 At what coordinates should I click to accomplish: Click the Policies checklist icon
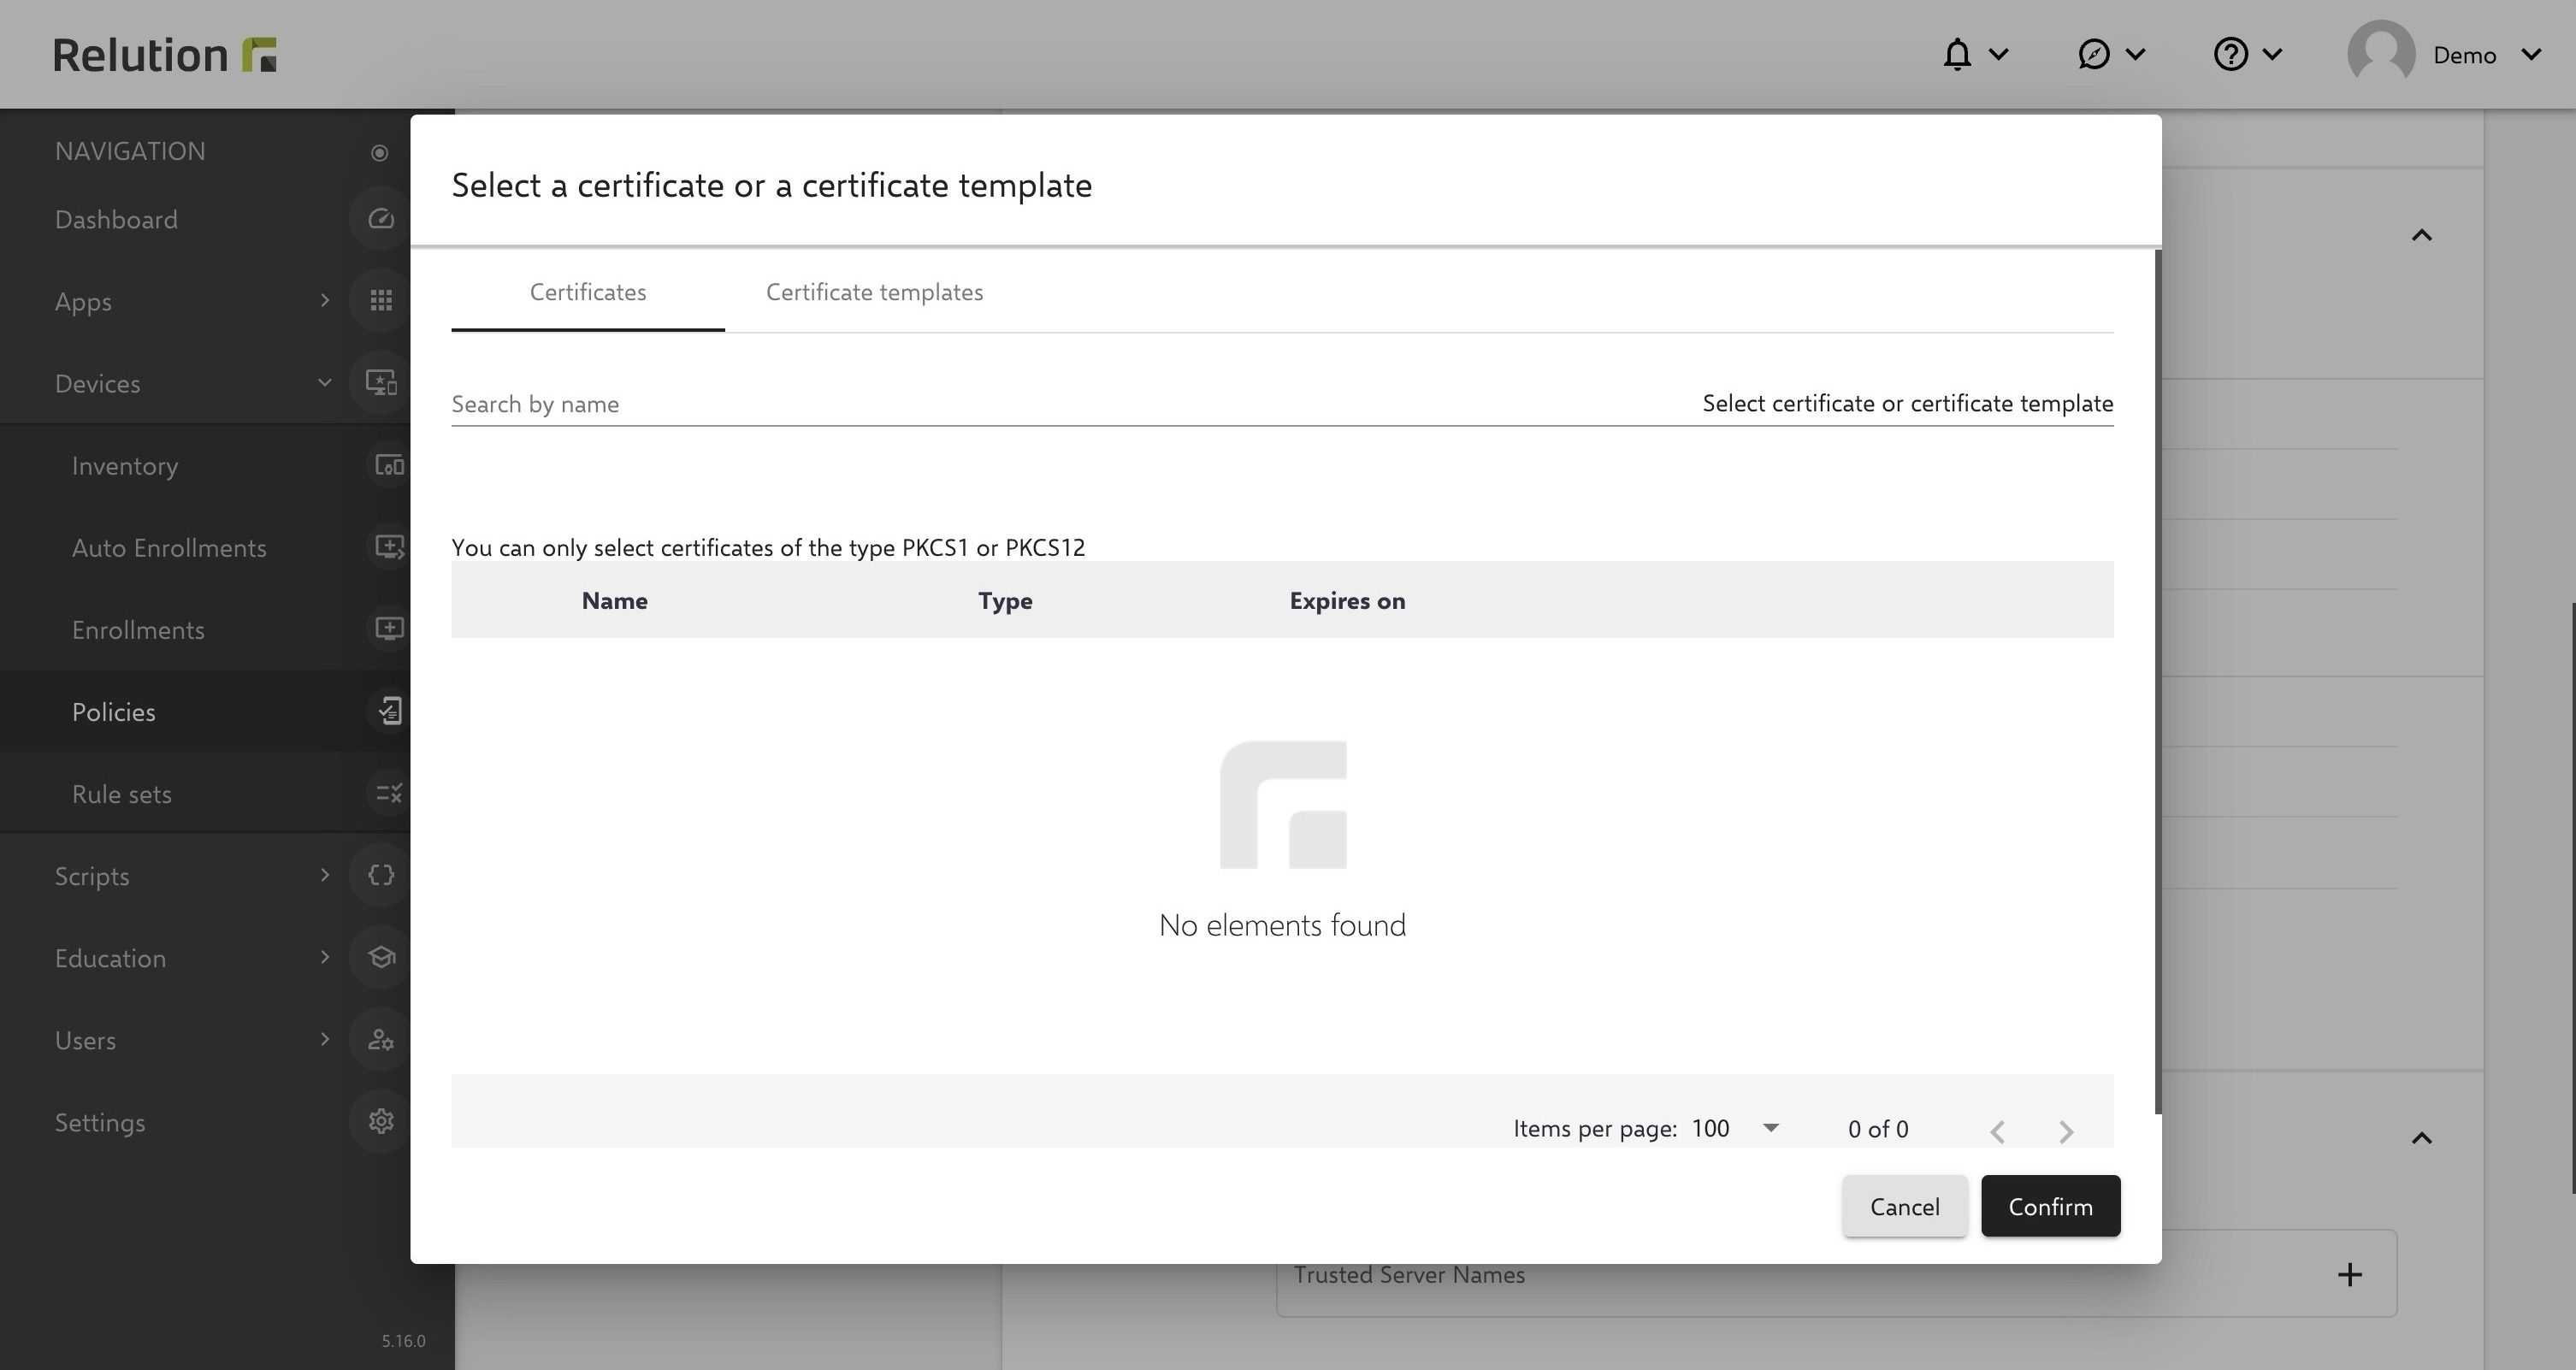tap(389, 711)
